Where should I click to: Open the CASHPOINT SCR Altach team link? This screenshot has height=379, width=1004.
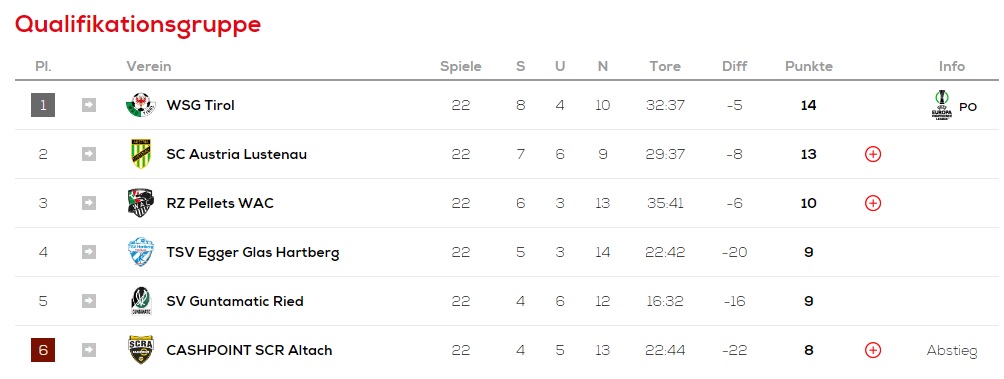(x=249, y=350)
